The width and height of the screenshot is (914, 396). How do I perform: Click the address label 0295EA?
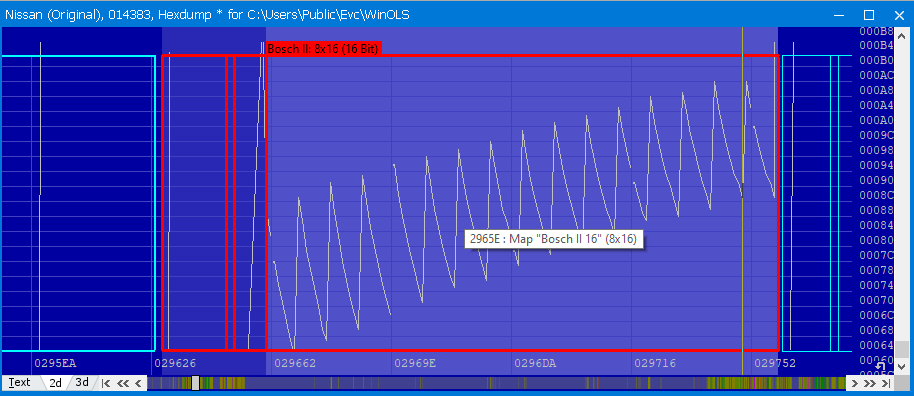(55, 363)
